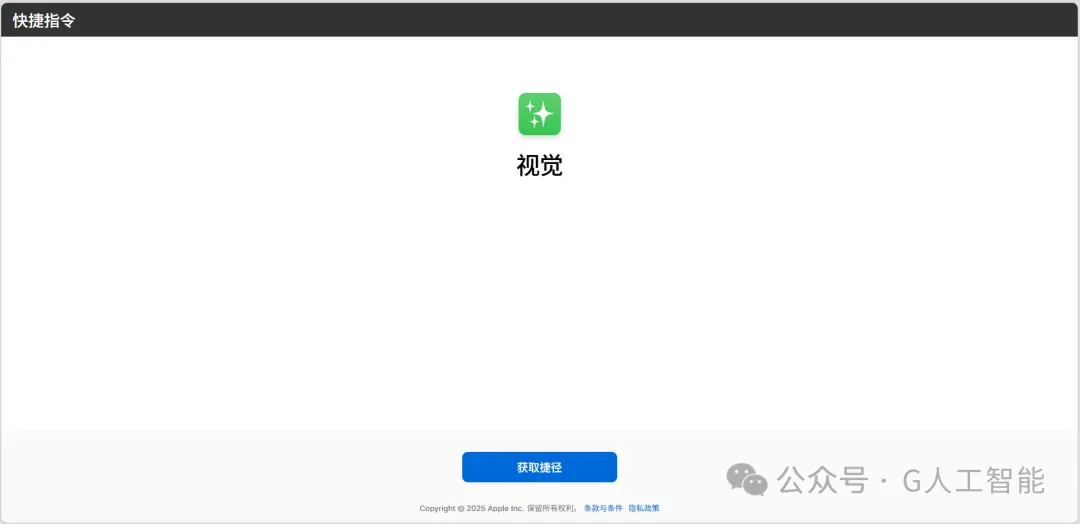1080x524 pixels.
Task: Open the 条款与条件 link
Action: (x=603, y=509)
